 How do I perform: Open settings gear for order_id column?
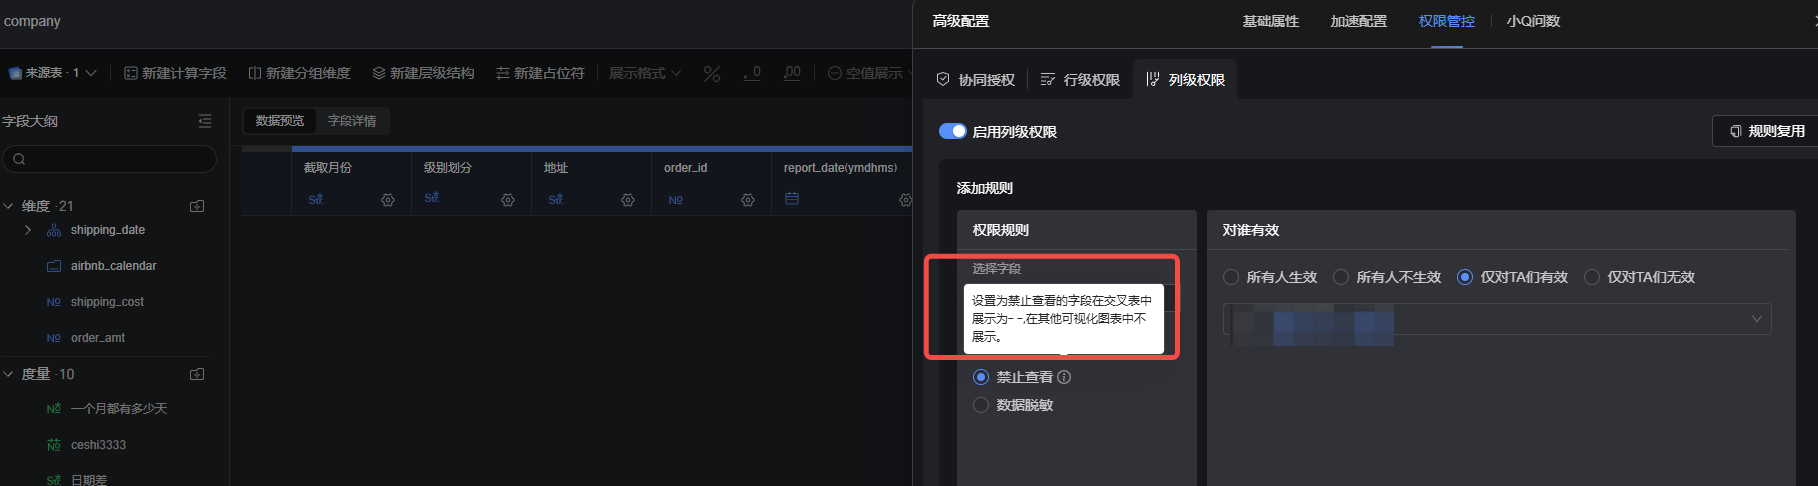[748, 200]
